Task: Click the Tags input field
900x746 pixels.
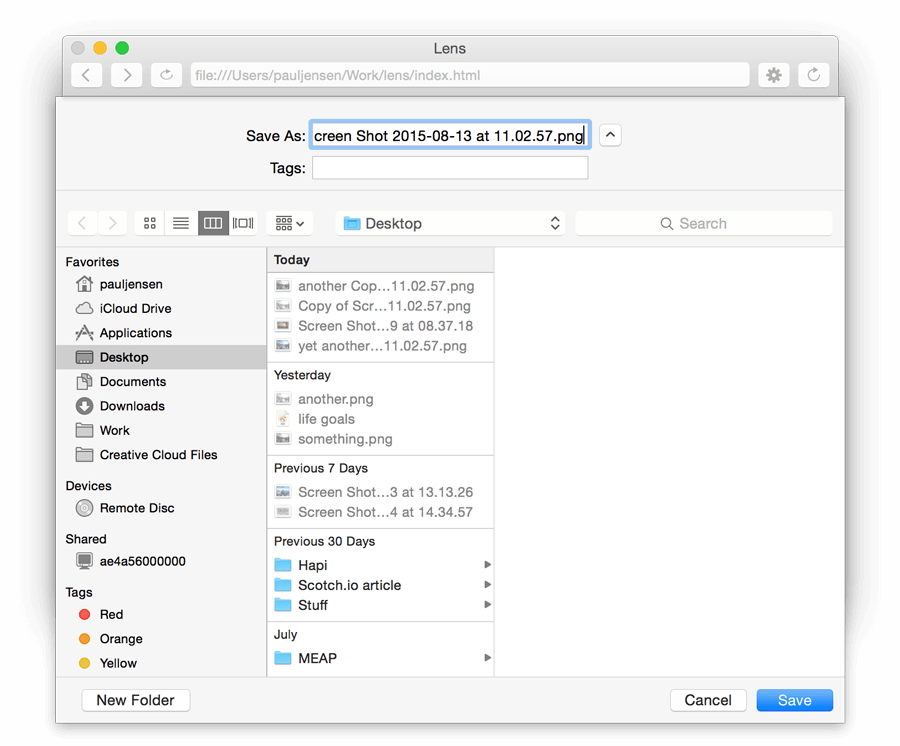Action: [x=450, y=168]
